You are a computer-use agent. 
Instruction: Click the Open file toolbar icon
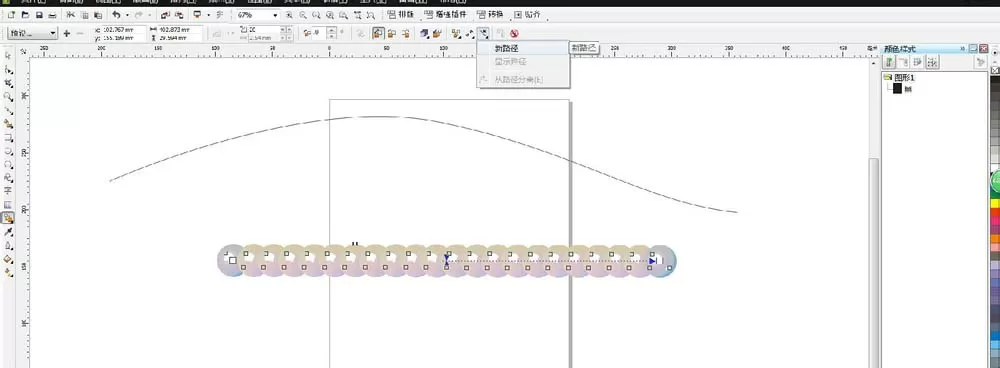[26, 15]
